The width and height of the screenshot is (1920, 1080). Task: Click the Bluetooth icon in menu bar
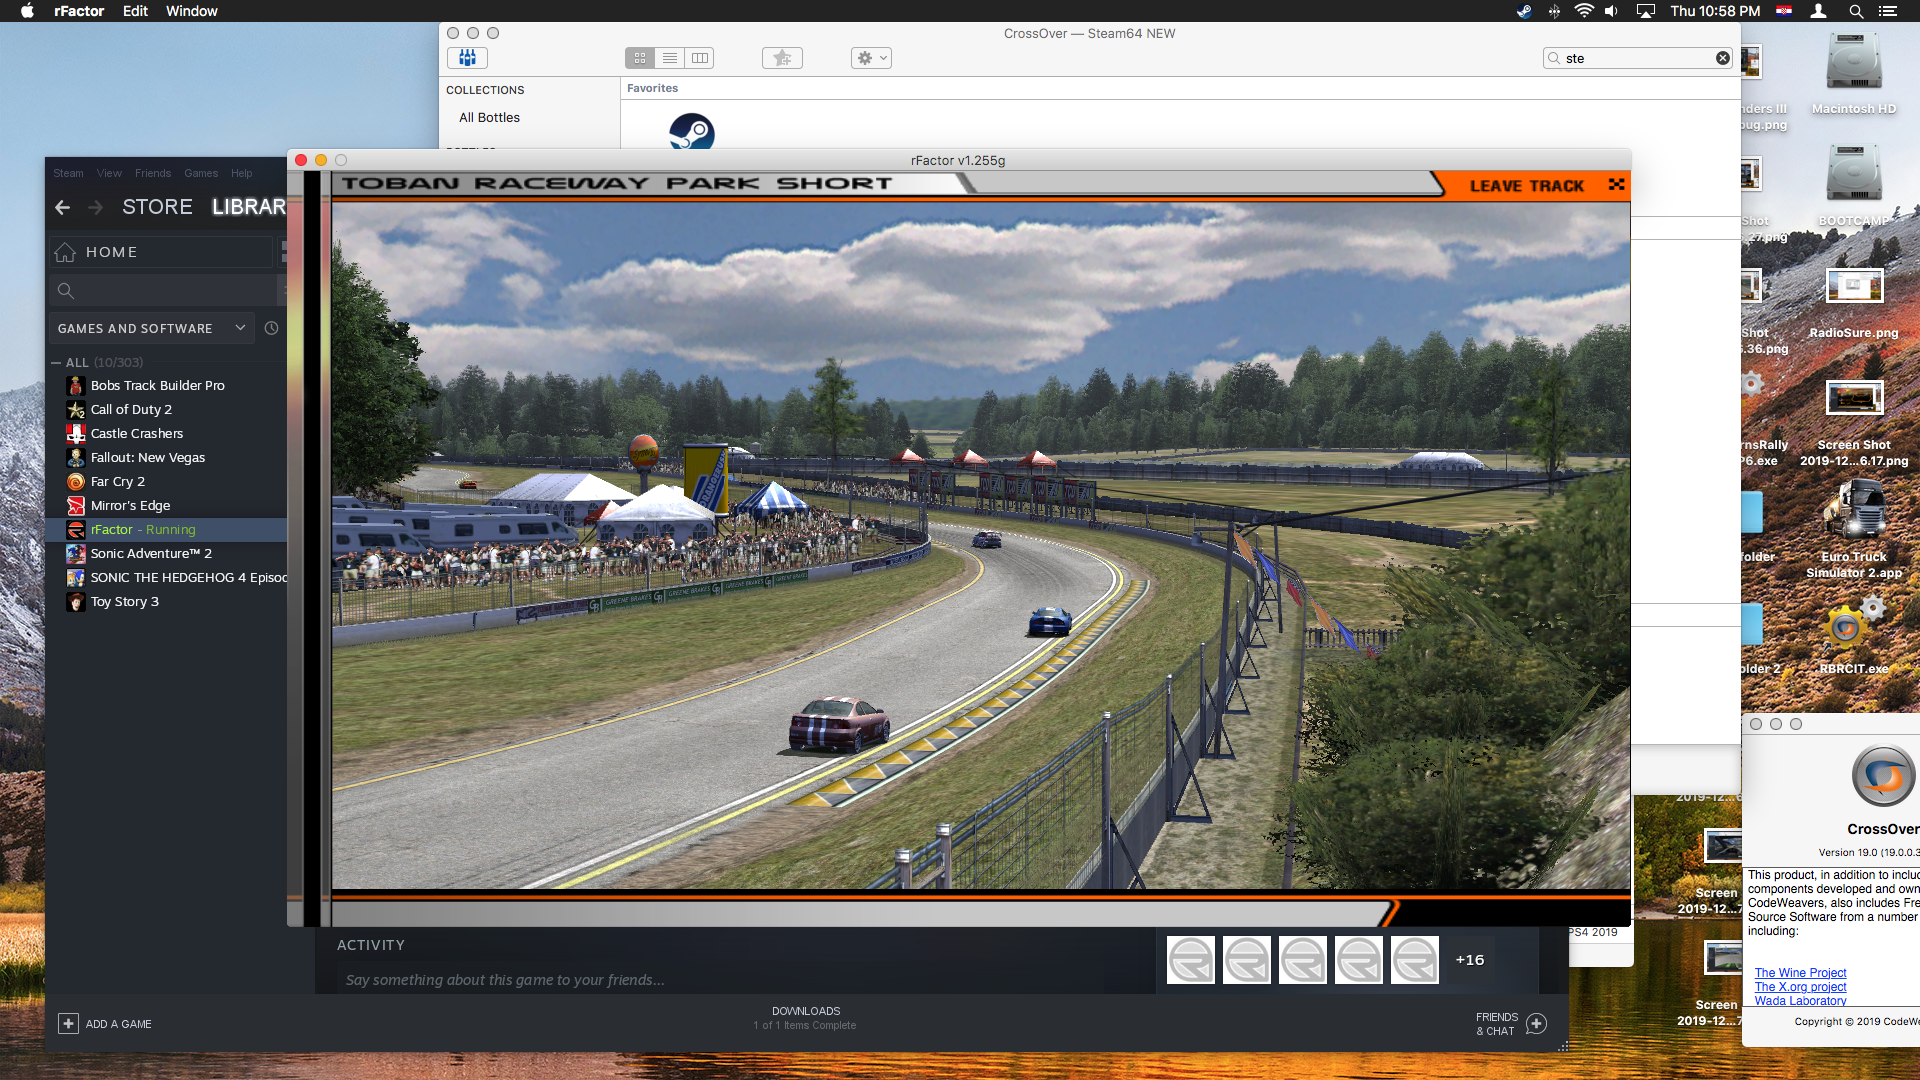[1554, 11]
